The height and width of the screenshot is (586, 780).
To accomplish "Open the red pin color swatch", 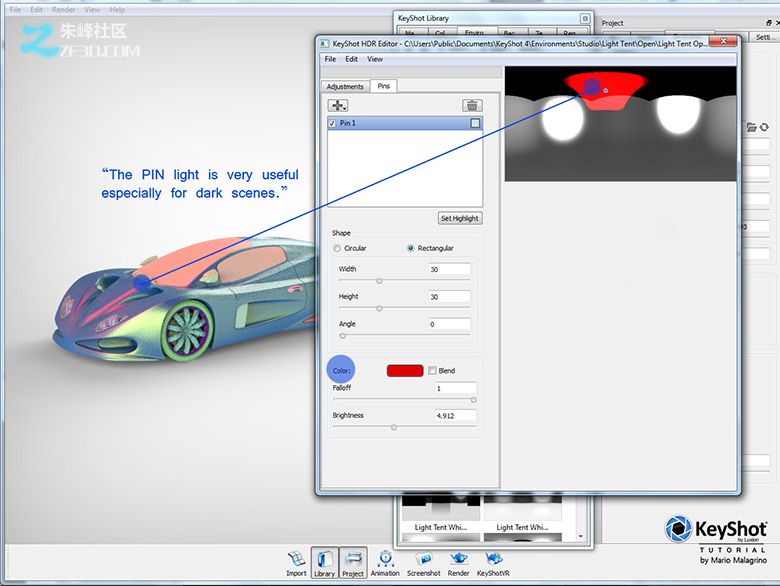I will pos(405,371).
